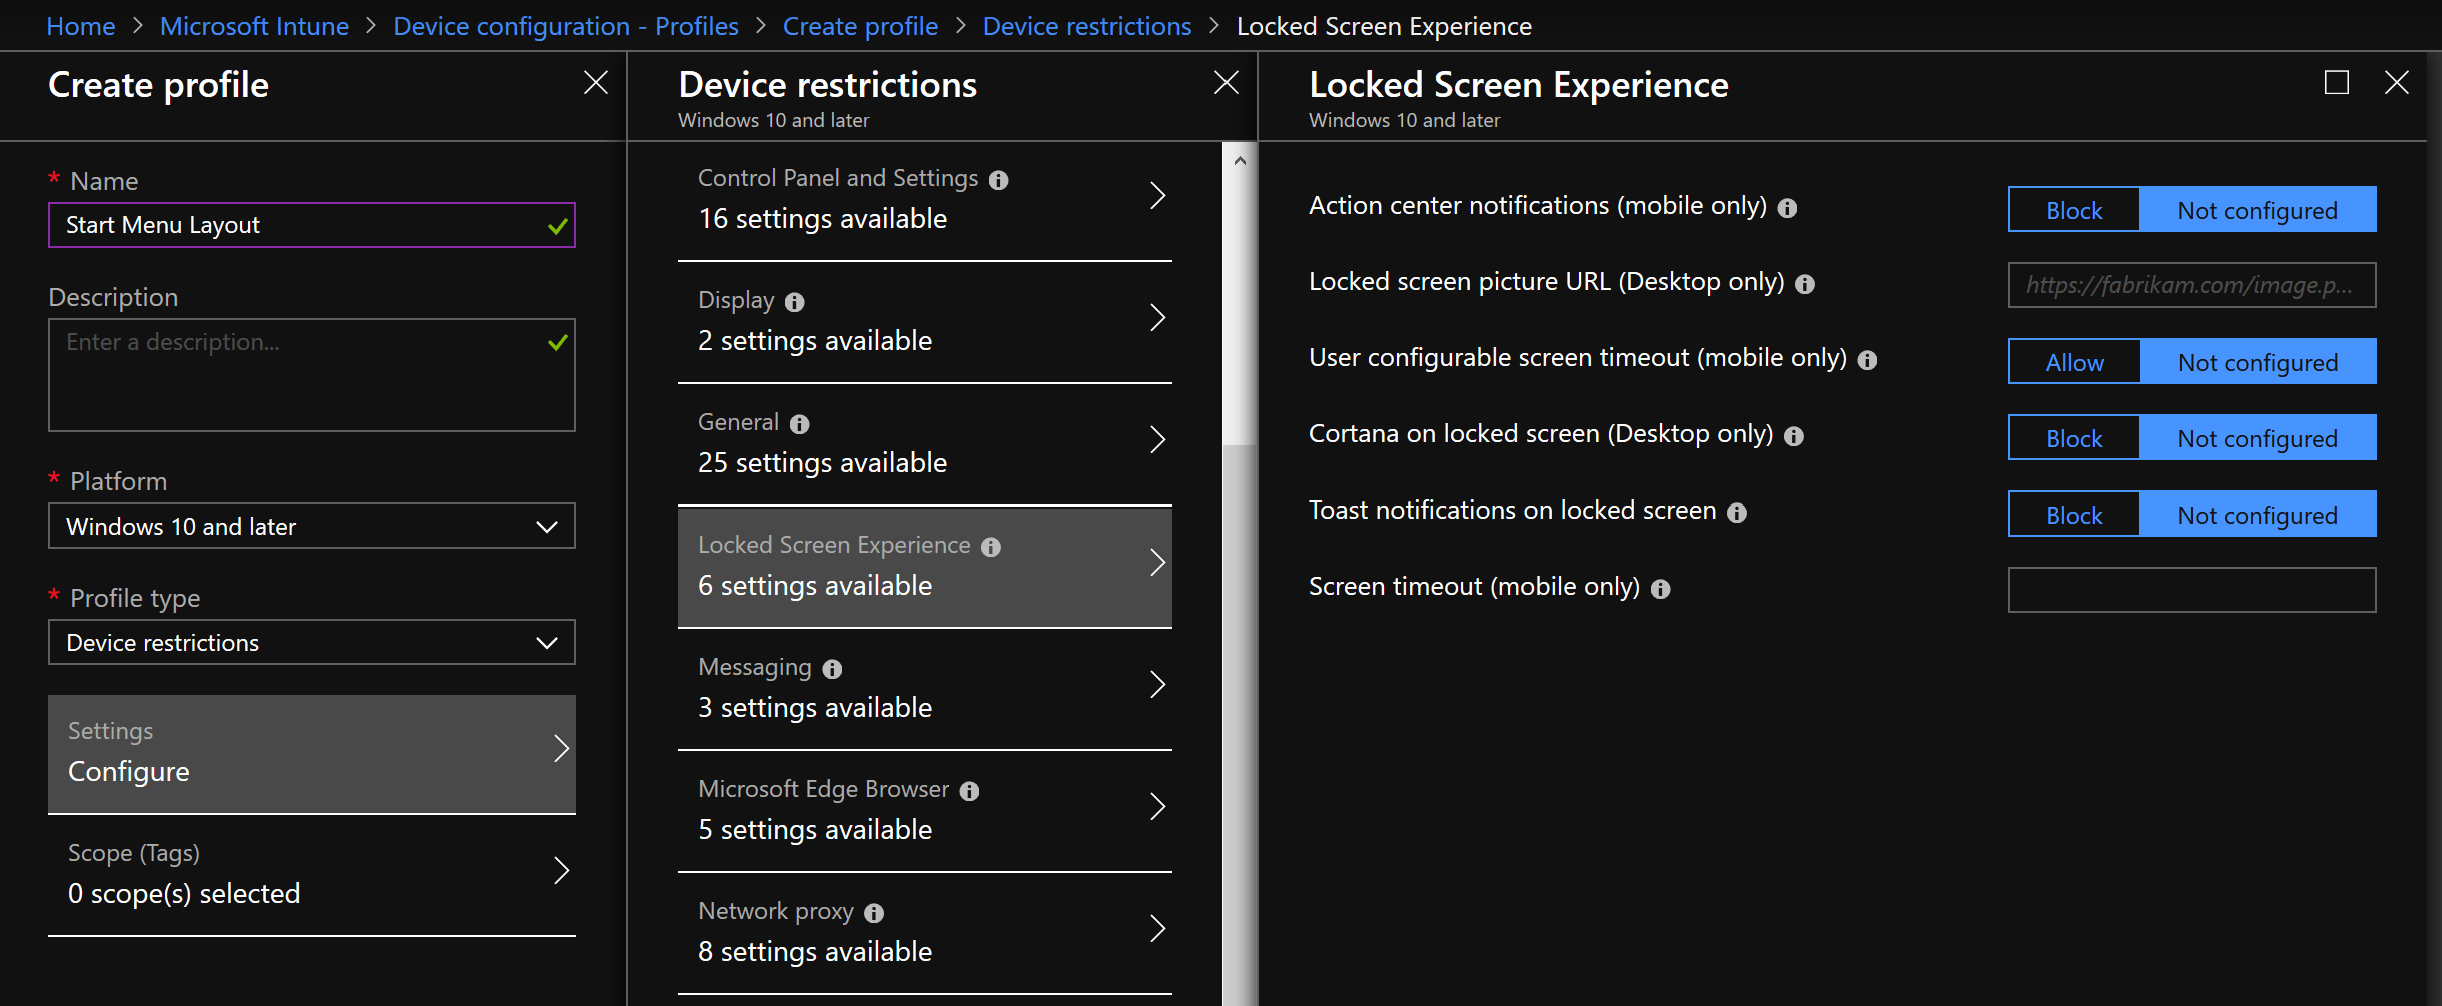The width and height of the screenshot is (2442, 1006).
Task: Open info tooltip for Toast notifications setting
Action: pyautogui.click(x=1739, y=512)
